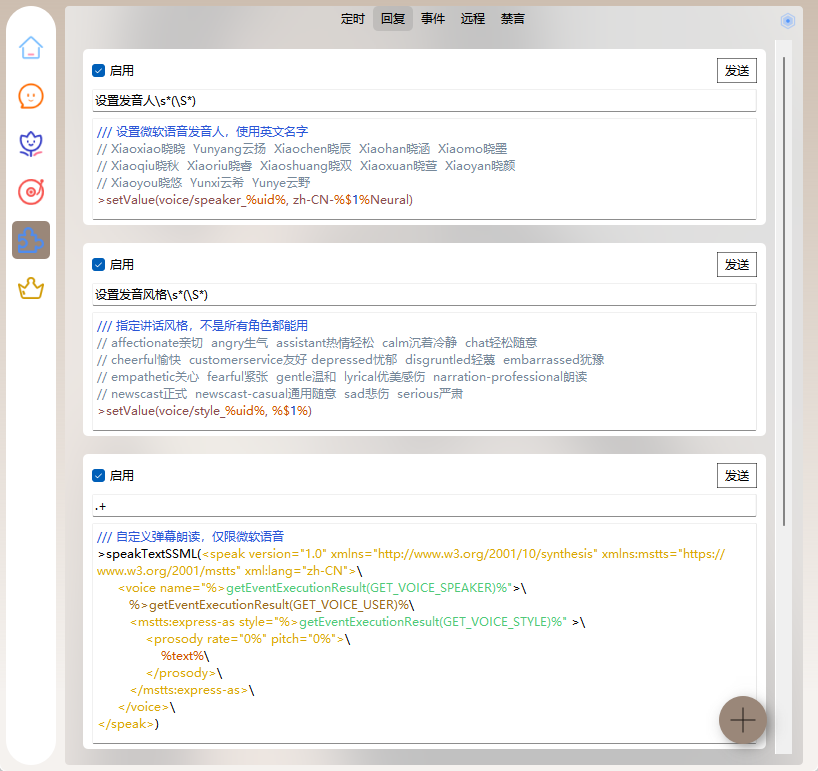This screenshot has height=771, width=818.
Task: Click the closing </speak>) line
Action: (128, 724)
